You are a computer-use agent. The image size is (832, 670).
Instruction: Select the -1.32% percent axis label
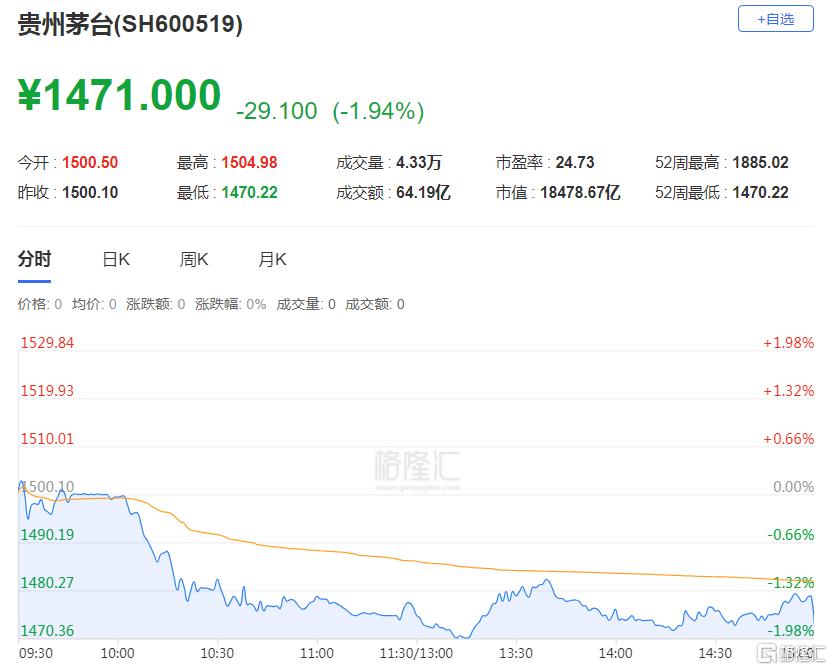point(791,582)
